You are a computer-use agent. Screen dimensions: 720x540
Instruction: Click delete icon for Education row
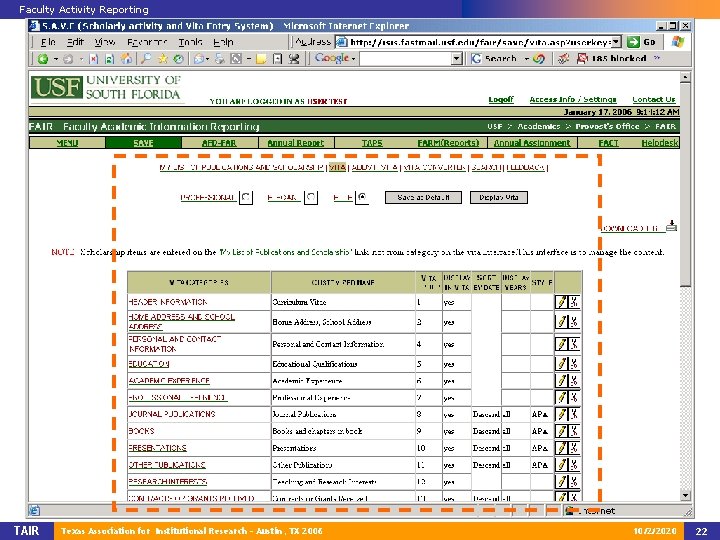(x=574, y=364)
